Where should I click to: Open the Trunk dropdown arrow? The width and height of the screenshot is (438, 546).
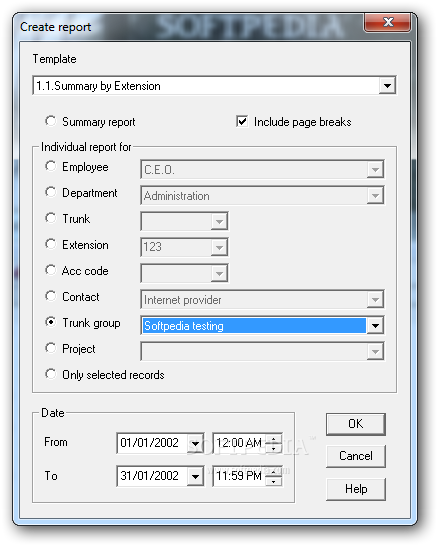tap(219, 221)
